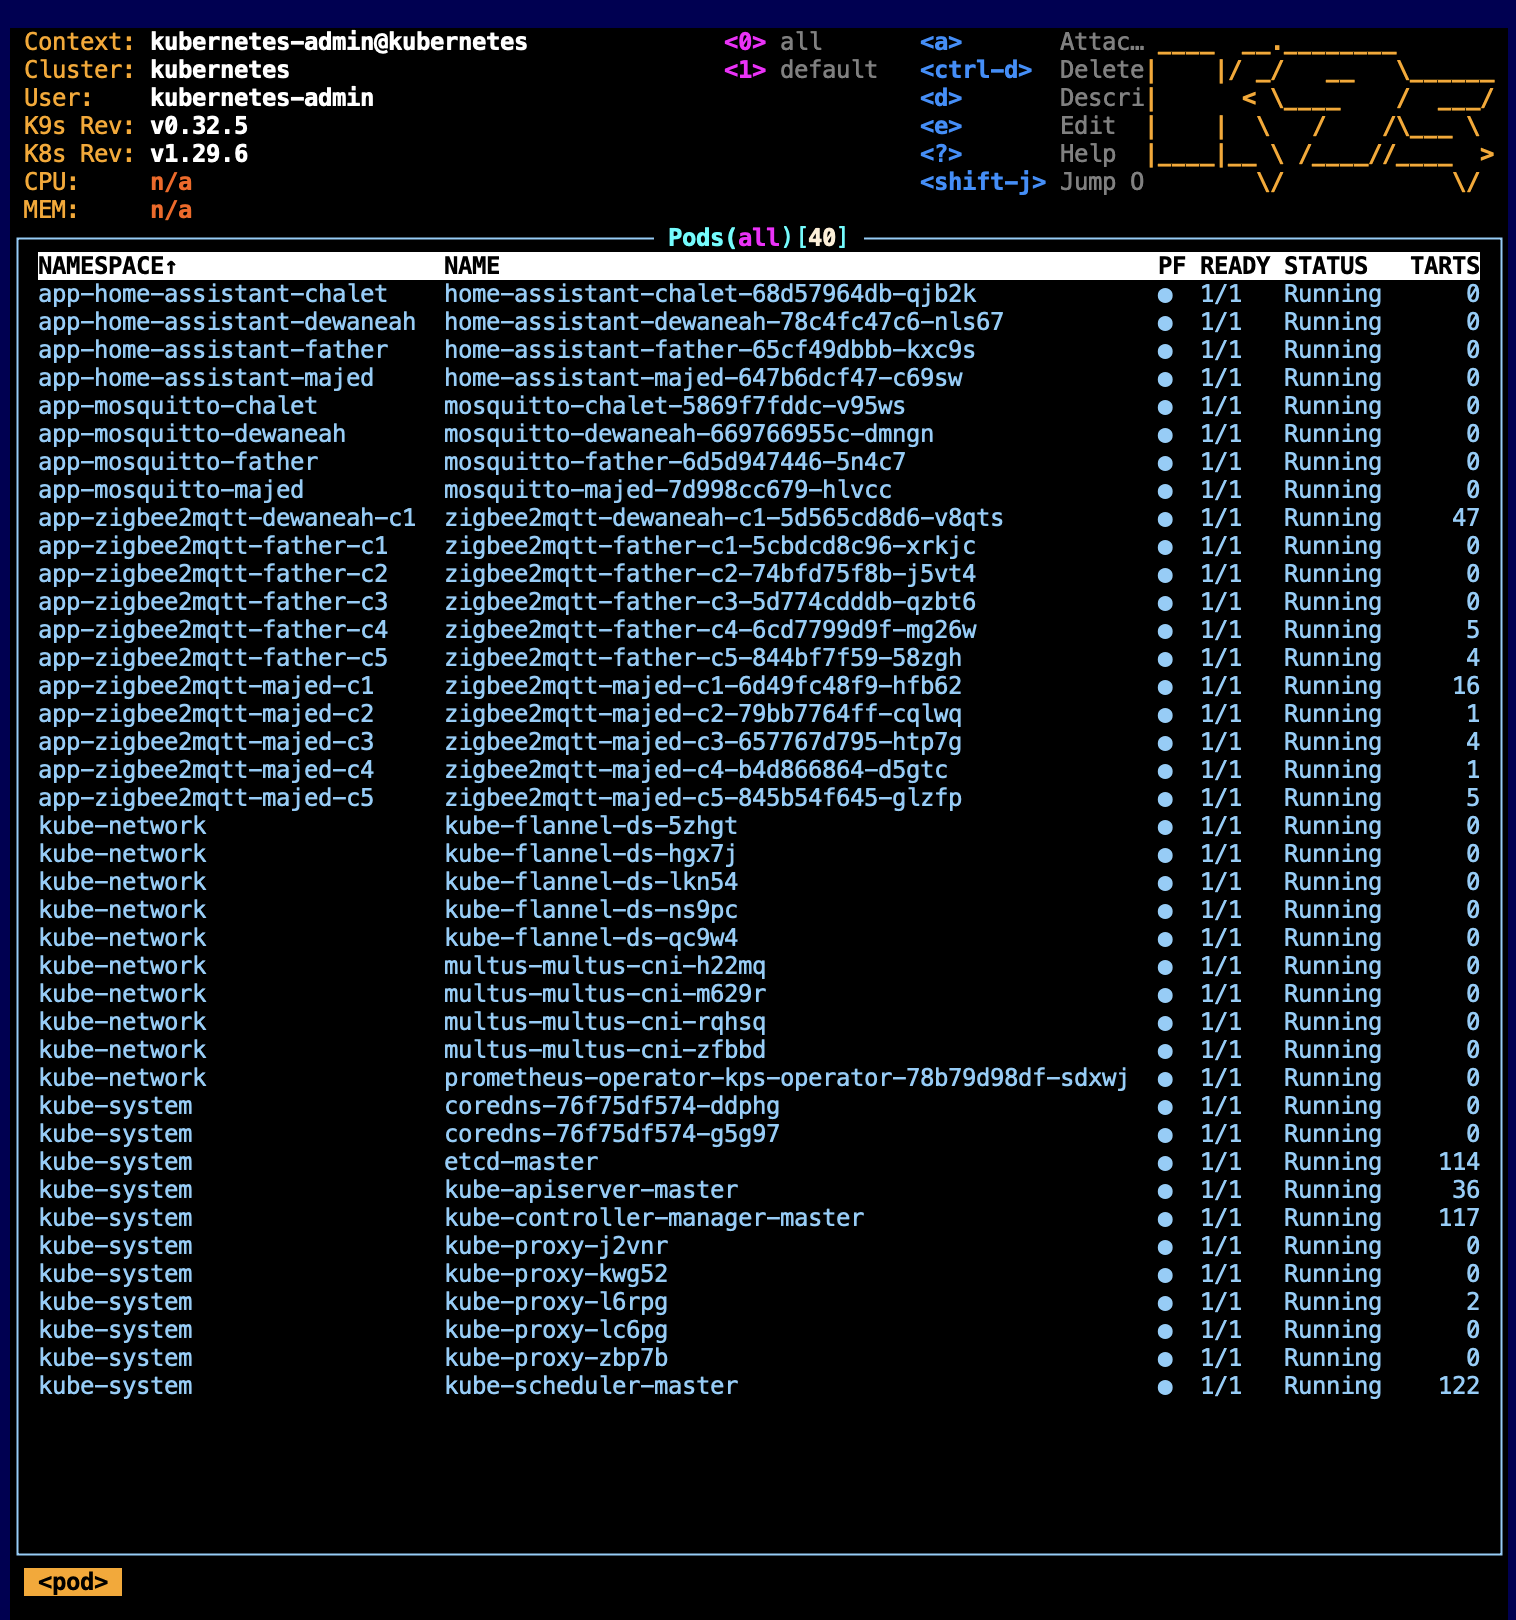Screen dimensions: 1516x1620
Task: Click the 1/1 ready value of kube-proxy-lc6pg
Action: pyautogui.click(x=1221, y=1330)
